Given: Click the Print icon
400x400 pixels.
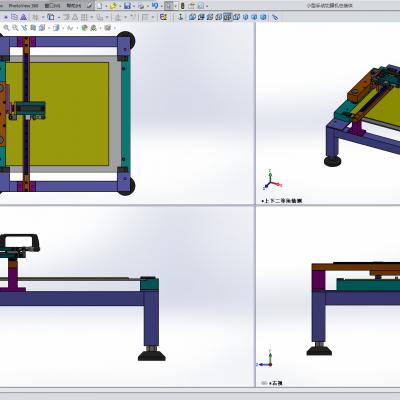Looking at the screenshot, I should (141, 6).
